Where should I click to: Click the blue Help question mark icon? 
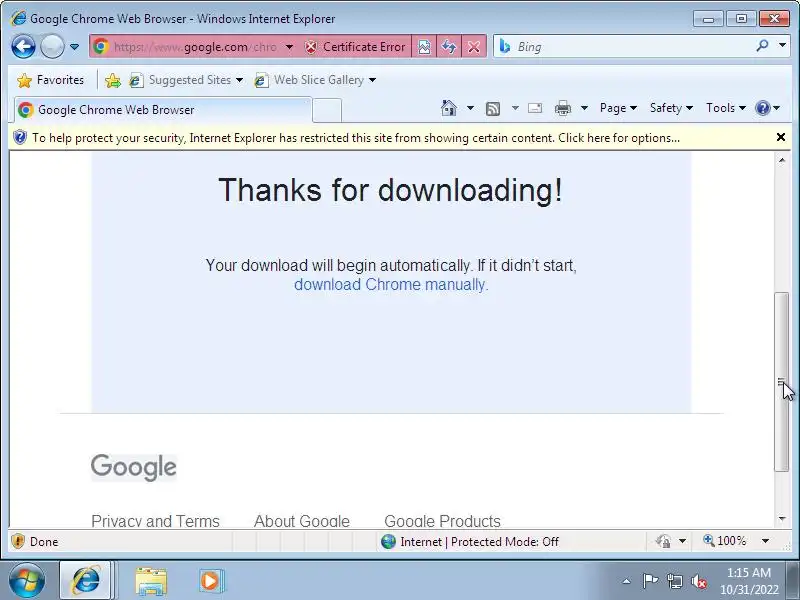coord(762,108)
